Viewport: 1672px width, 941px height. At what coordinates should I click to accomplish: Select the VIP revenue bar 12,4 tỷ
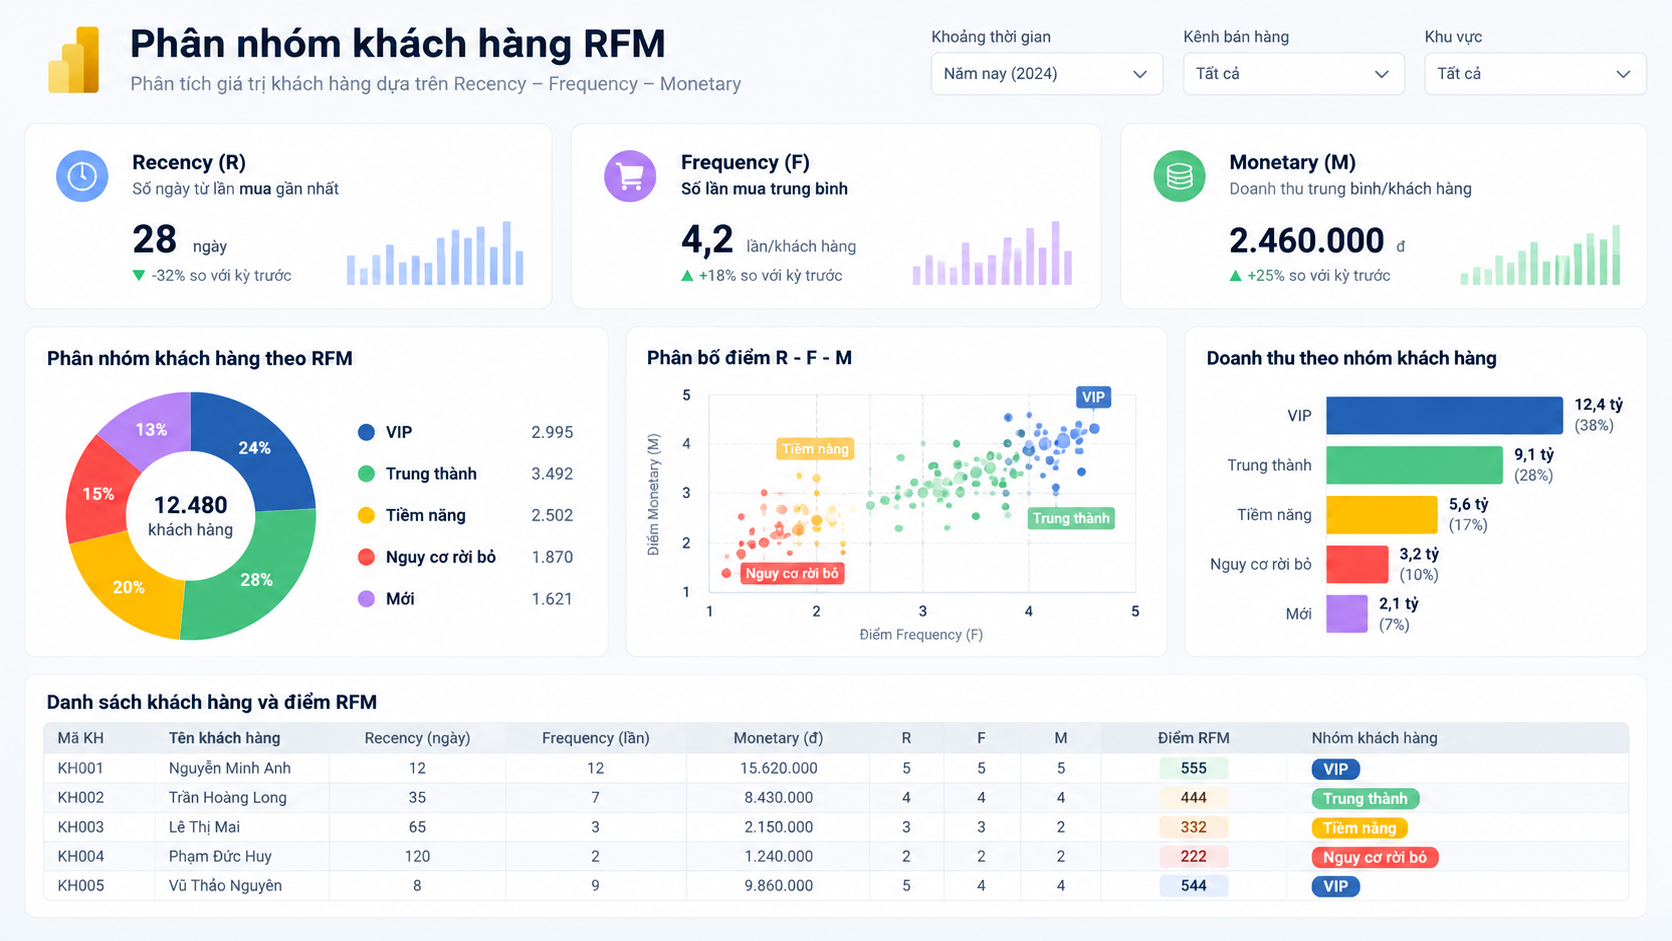(1444, 415)
